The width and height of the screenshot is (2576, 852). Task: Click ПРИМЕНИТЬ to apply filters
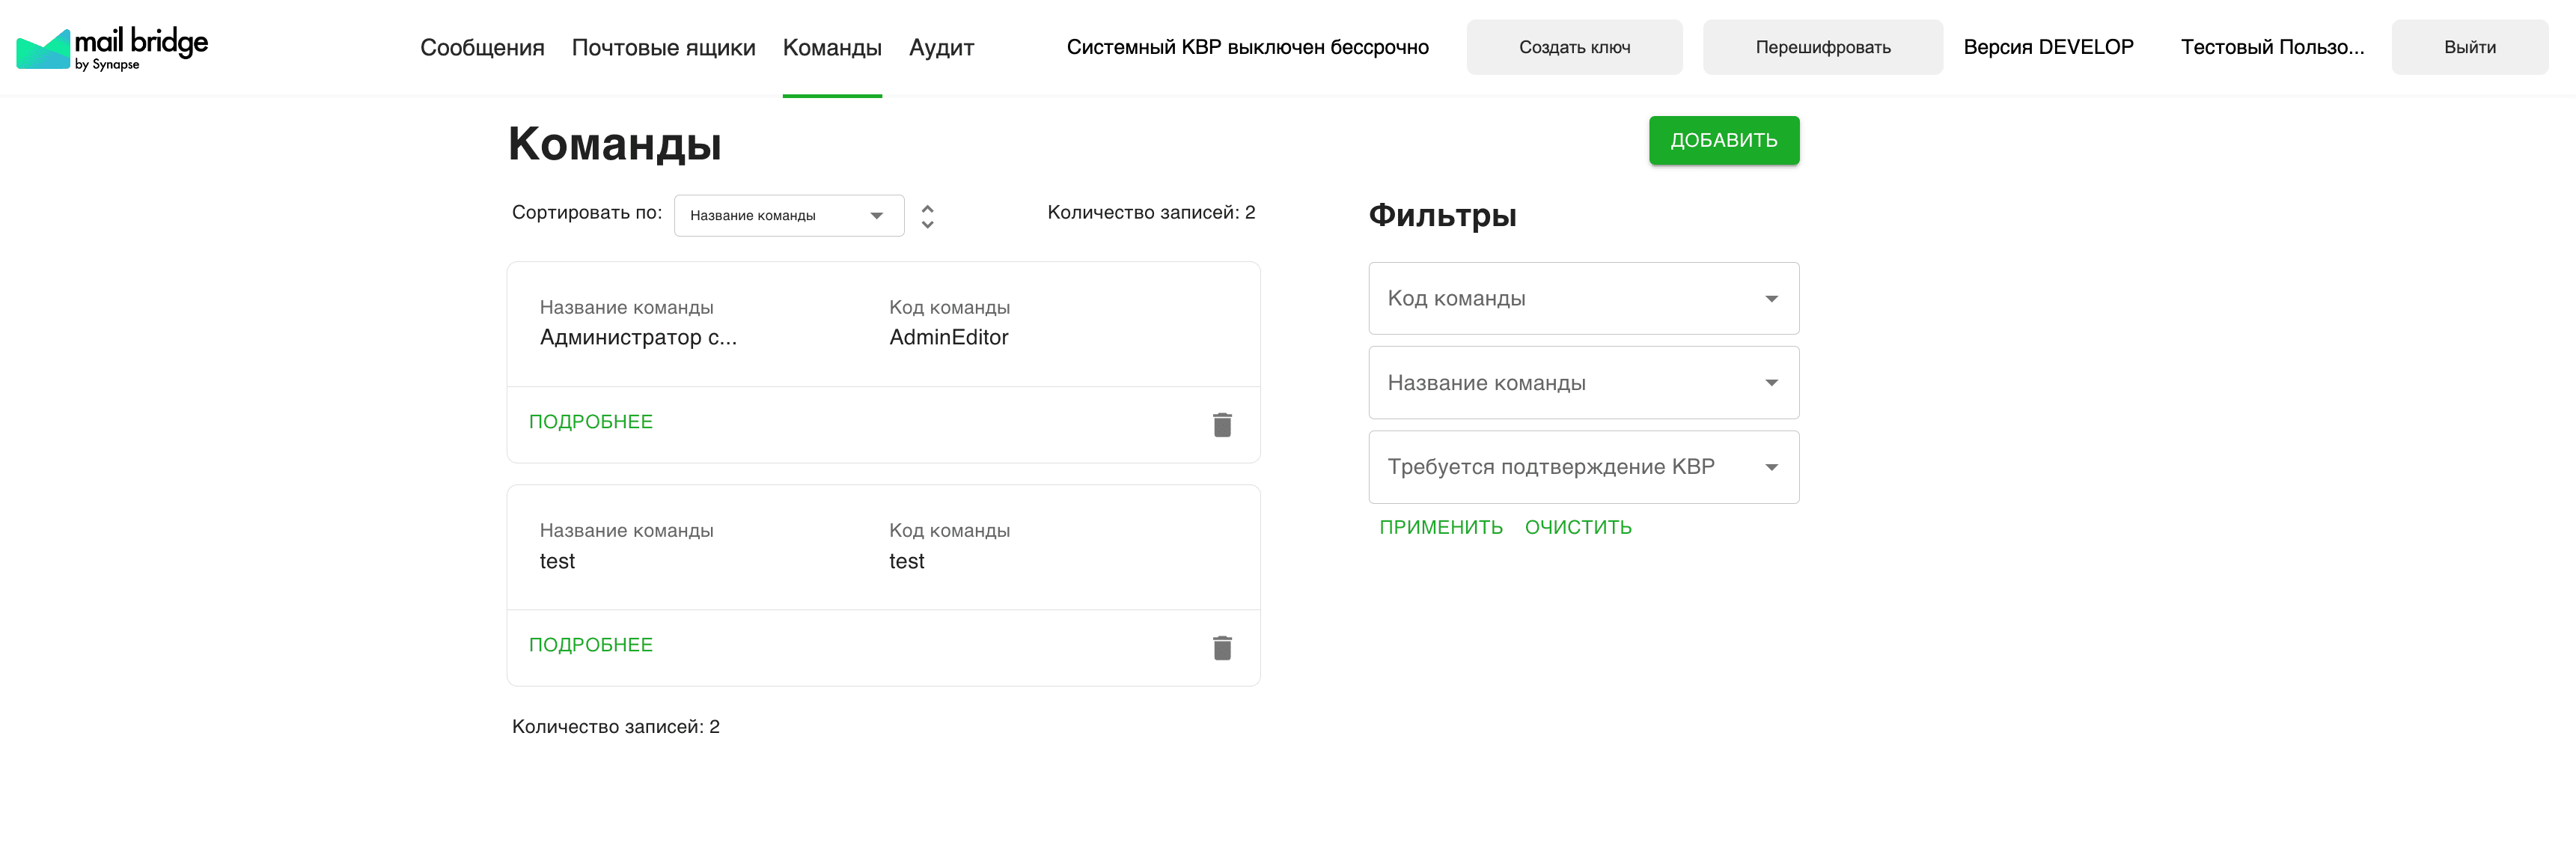(x=1440, y=527)
